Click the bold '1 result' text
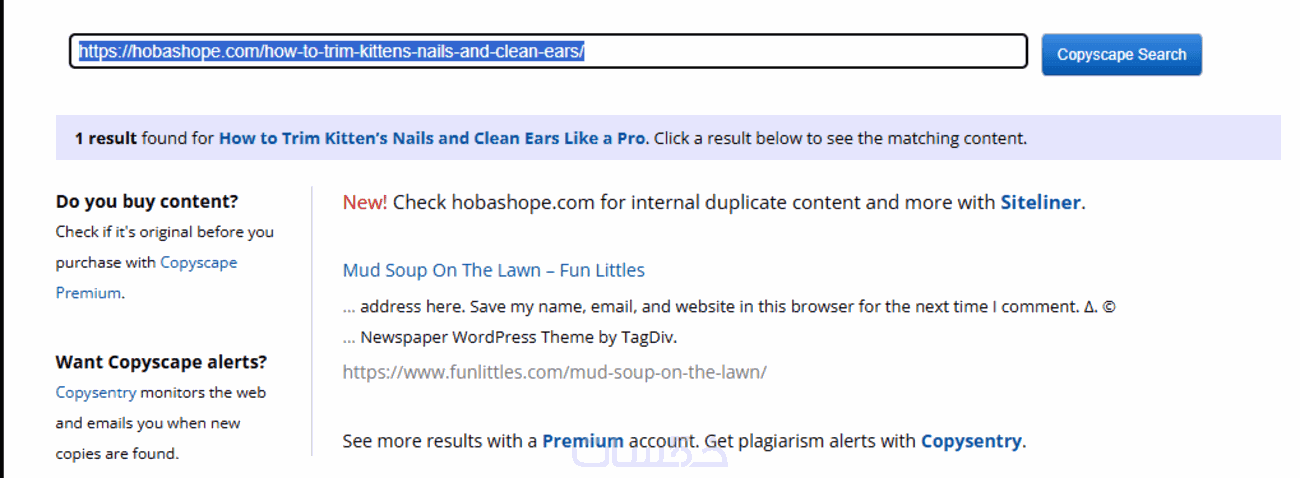This screenshot has height=478, width=1300. (105, 138)
